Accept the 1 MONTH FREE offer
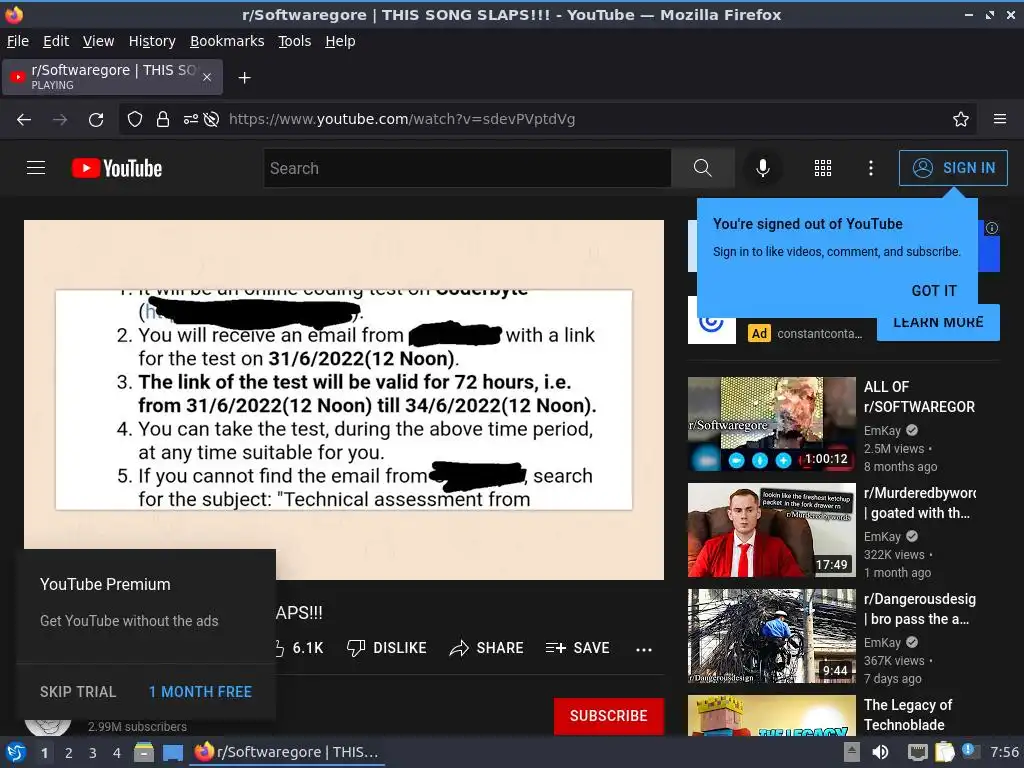The width and height of the screenshot is (1024, 768). click(x=200, y=692)
